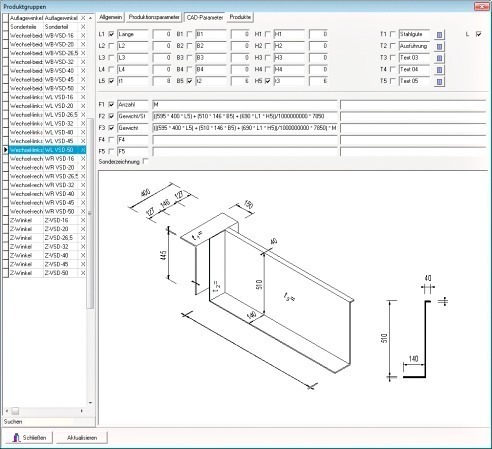Click the Schließen button
The height and width of the screenshot is (449, 492).
[x=28, y=438]
